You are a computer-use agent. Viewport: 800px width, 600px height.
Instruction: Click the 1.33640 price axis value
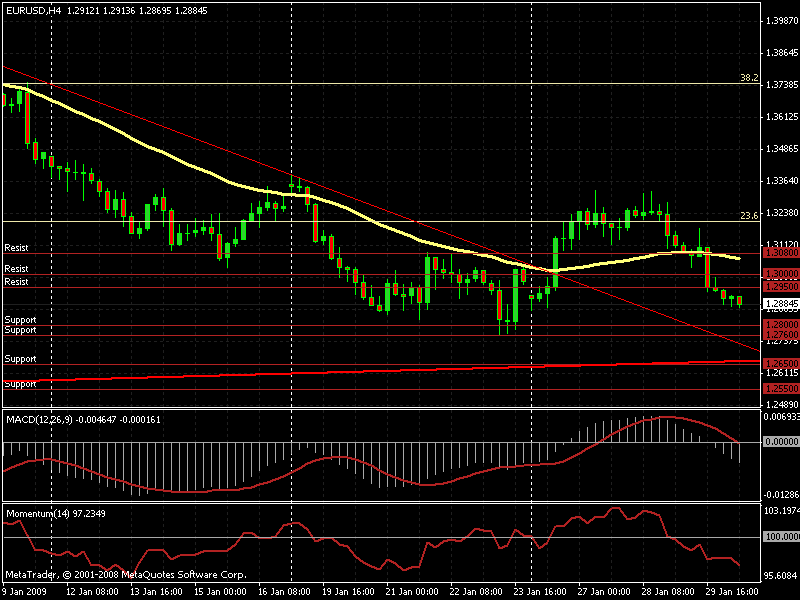pyautogui.click(x=782, y=181)
